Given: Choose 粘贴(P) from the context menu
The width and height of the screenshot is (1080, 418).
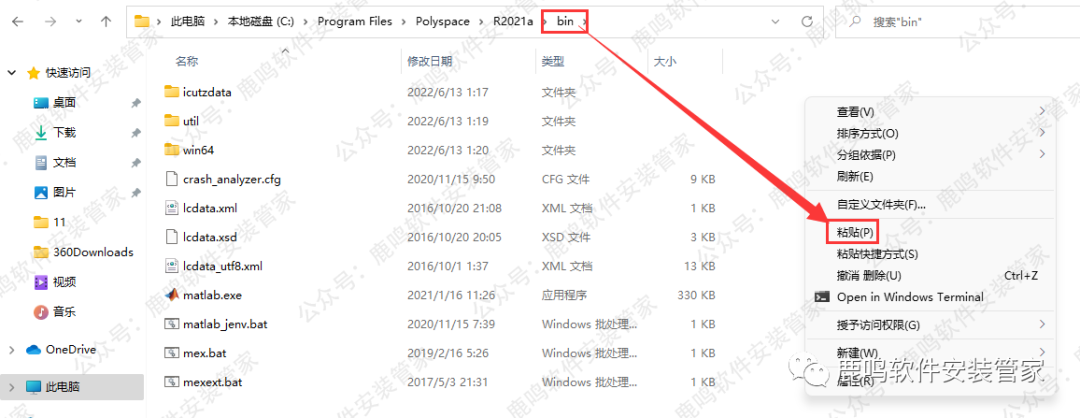Looking at the screenshot, I should point(929,233).
